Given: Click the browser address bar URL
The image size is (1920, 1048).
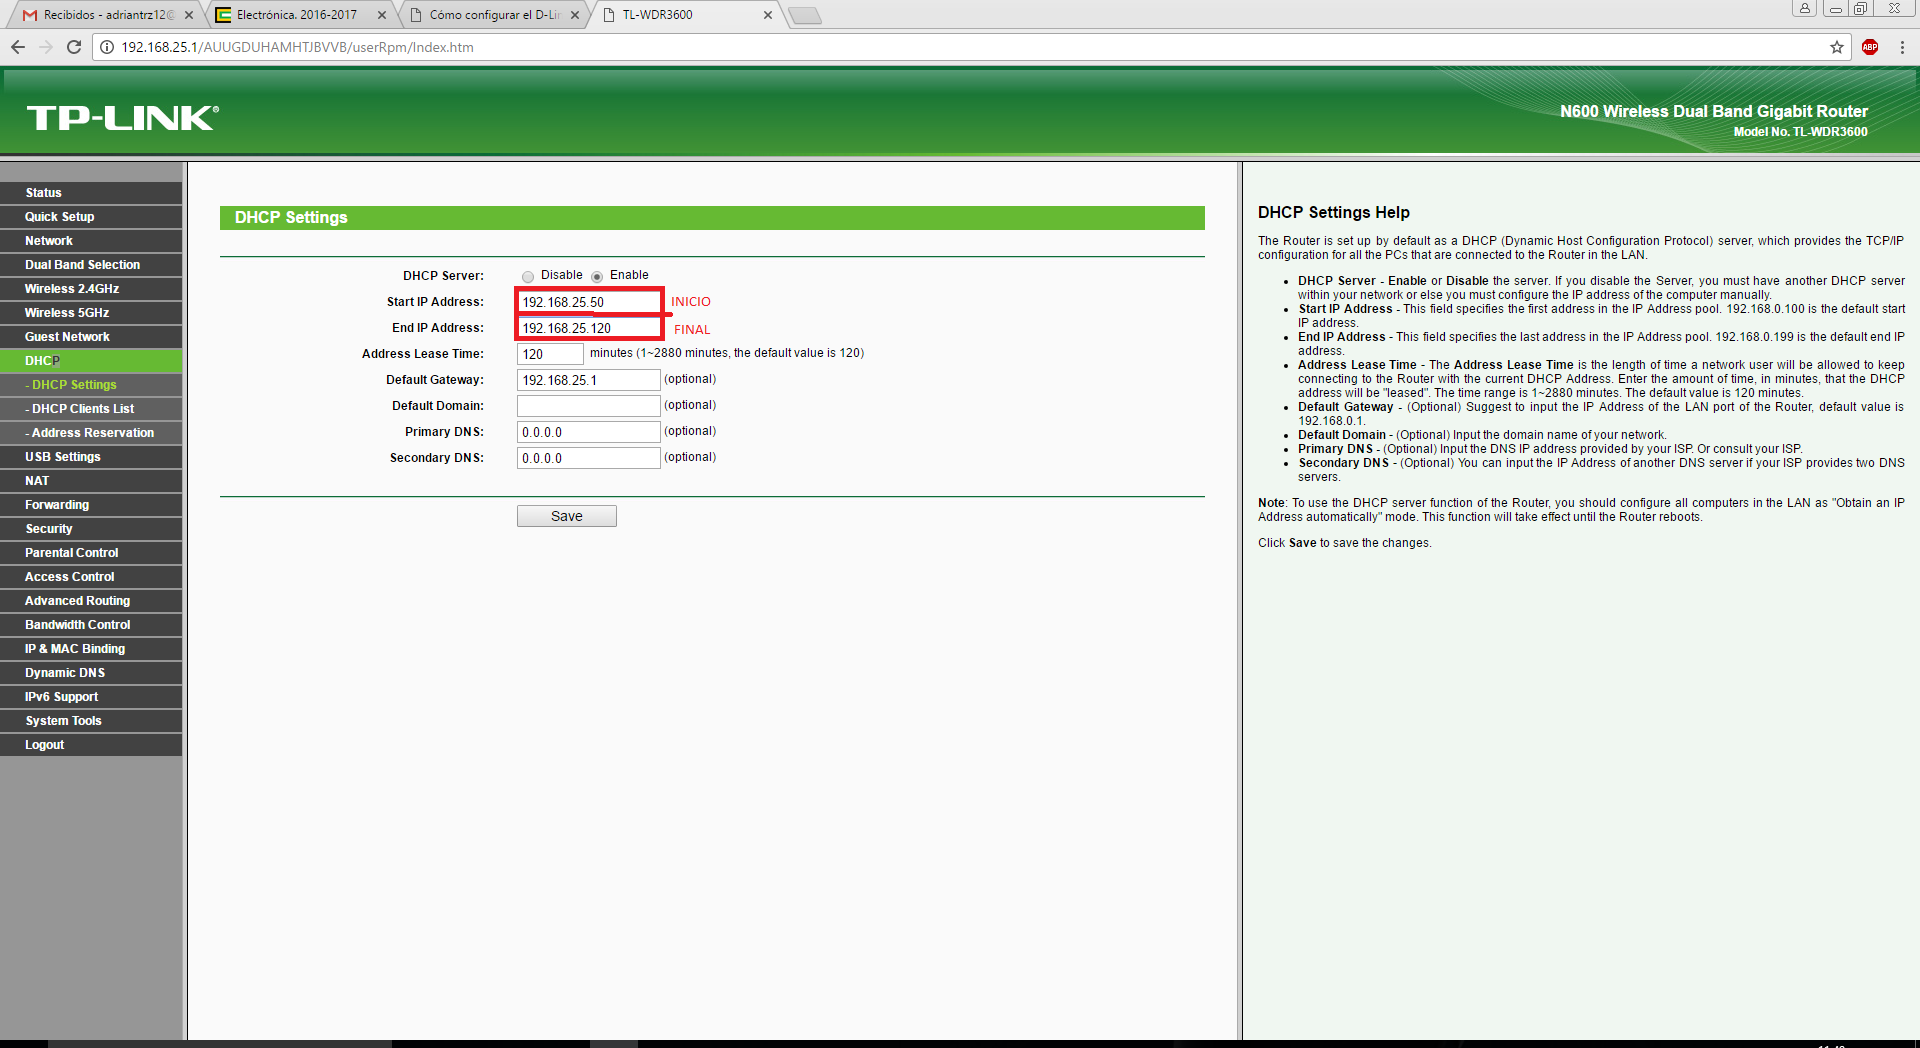Looking at the screenshot, I should [297, 47].
